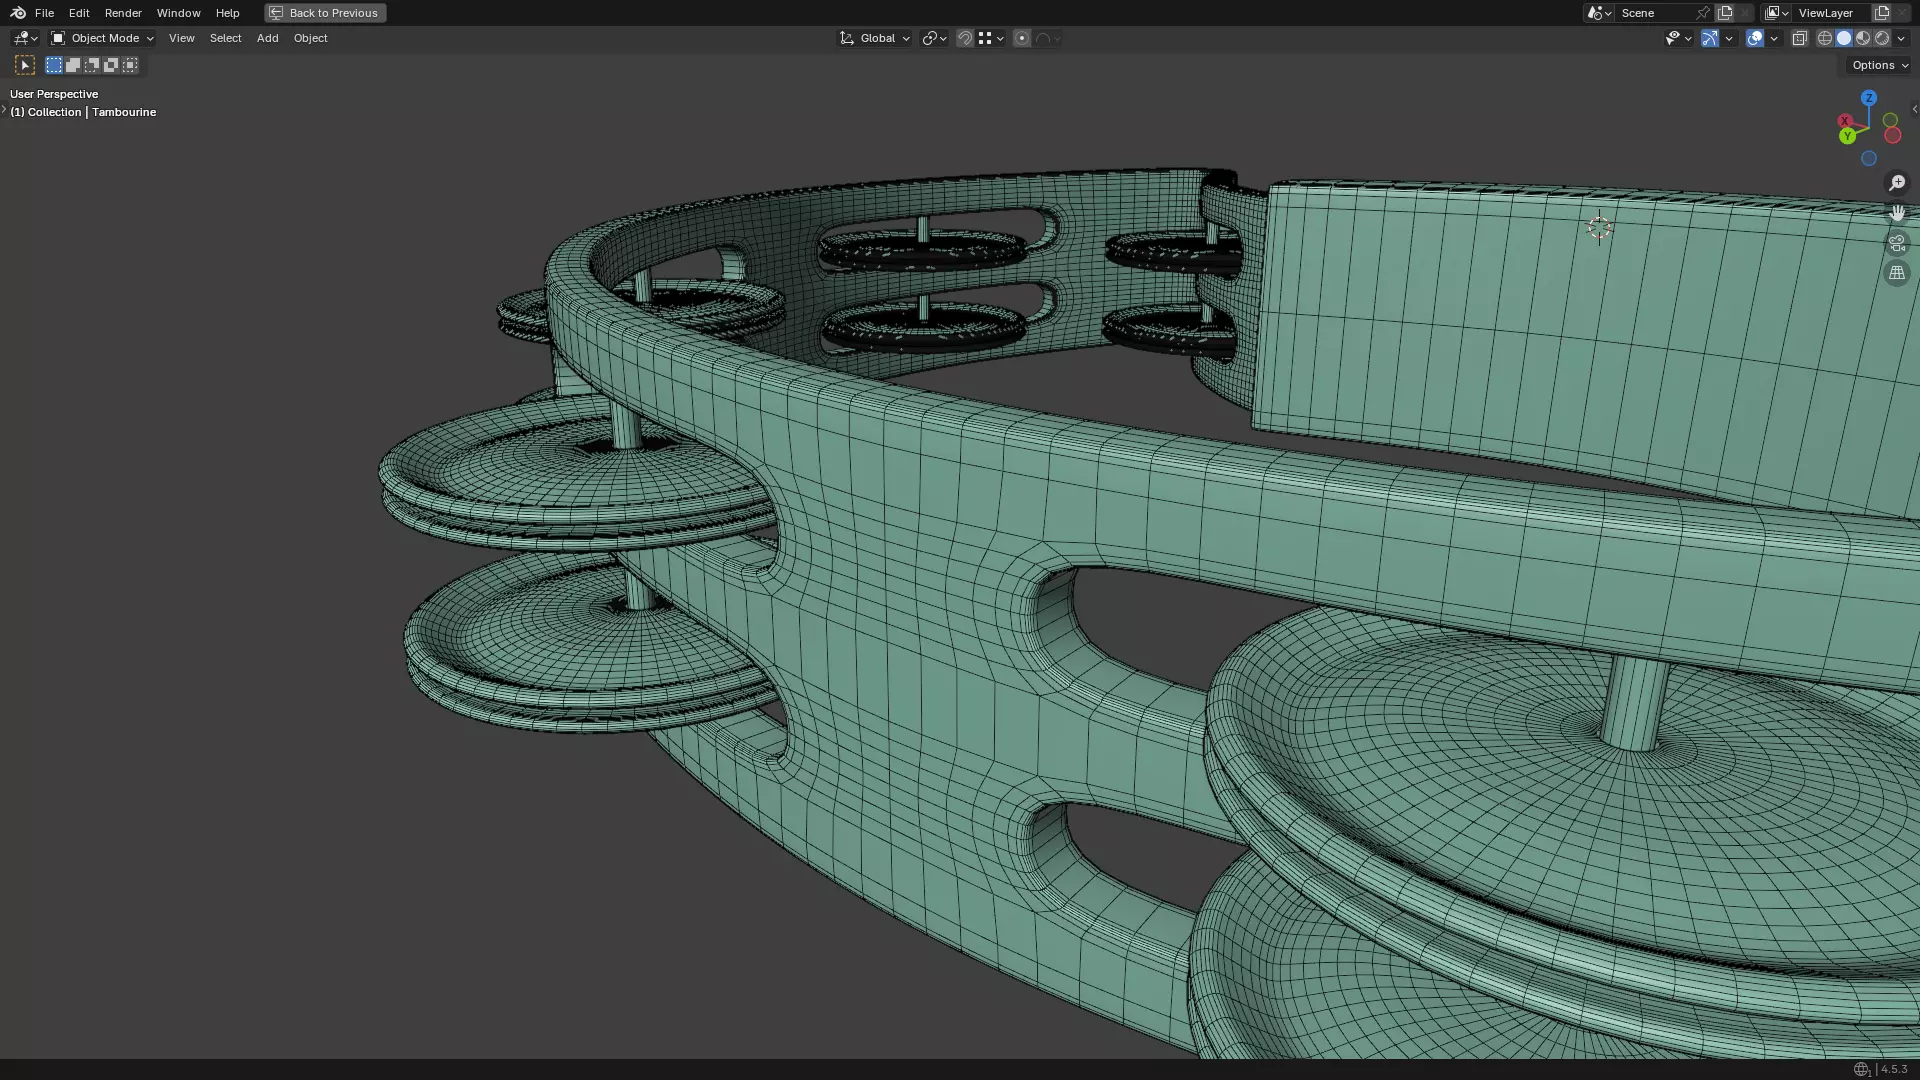Switch to wireframe viewport shading
1920x1080 pixels.
coord(1824,38)
